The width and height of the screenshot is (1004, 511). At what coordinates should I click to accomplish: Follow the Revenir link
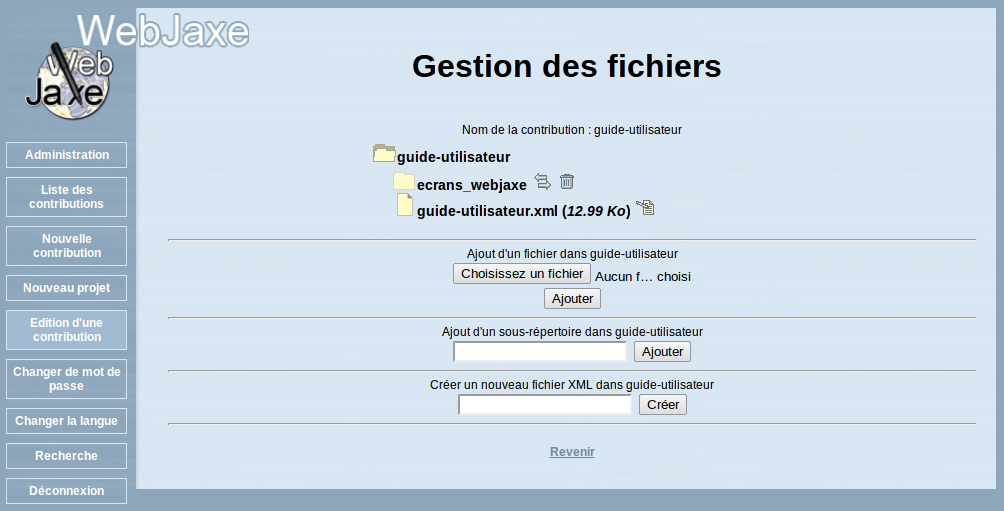[572, 452]
